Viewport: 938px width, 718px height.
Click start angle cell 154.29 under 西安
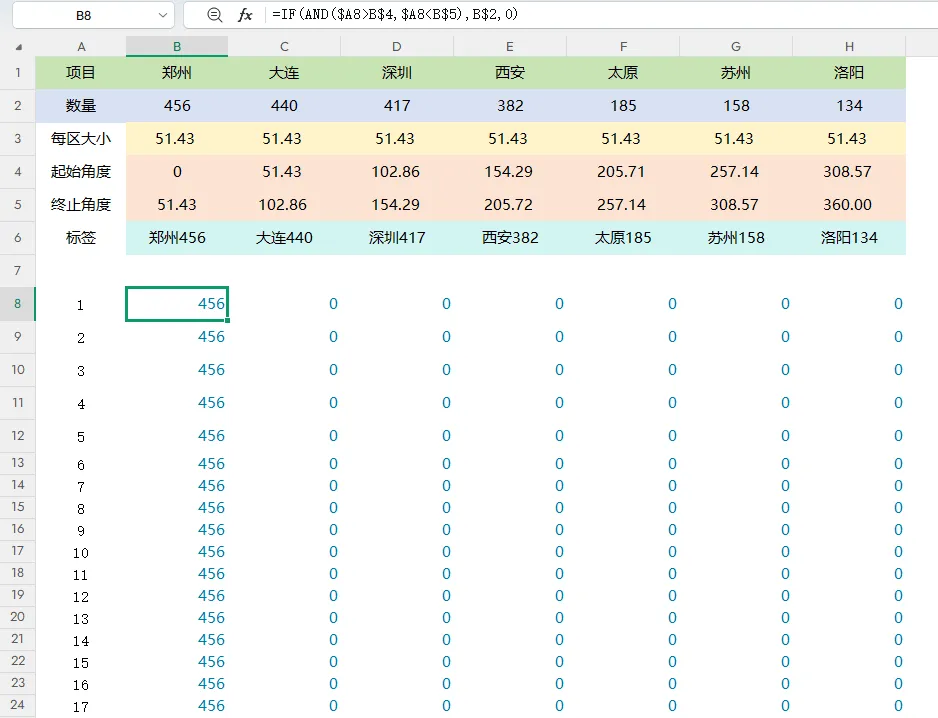click(x=510, y=172)
